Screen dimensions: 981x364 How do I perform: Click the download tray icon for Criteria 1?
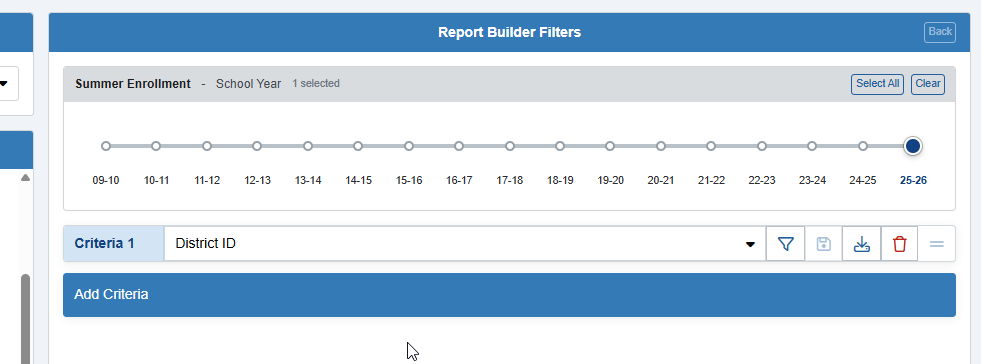tap(862, 244)
